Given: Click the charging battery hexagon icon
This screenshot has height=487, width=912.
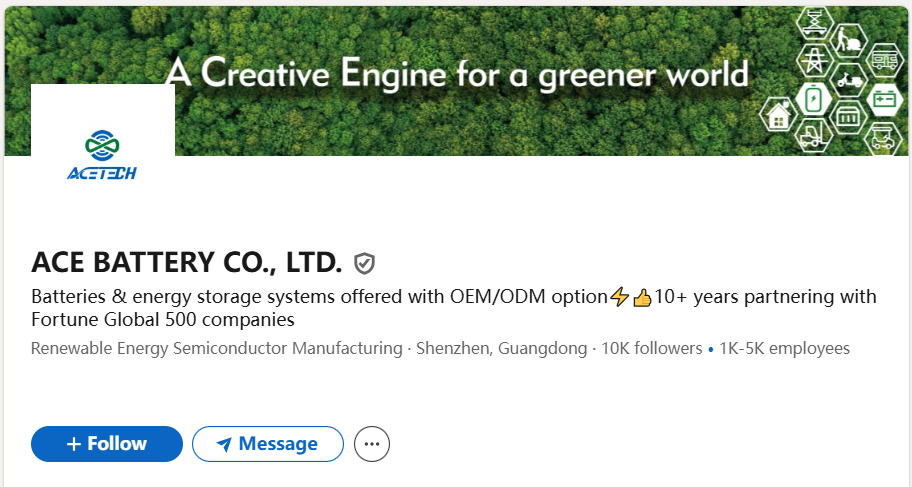Looking at the screenshot, I should tap(813, 98).
